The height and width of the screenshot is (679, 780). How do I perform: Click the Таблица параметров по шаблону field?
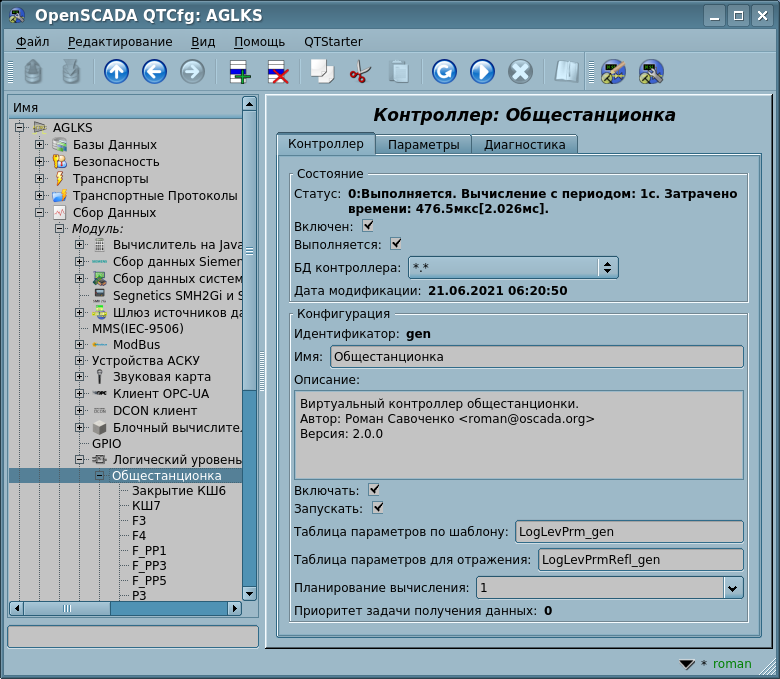629,532
